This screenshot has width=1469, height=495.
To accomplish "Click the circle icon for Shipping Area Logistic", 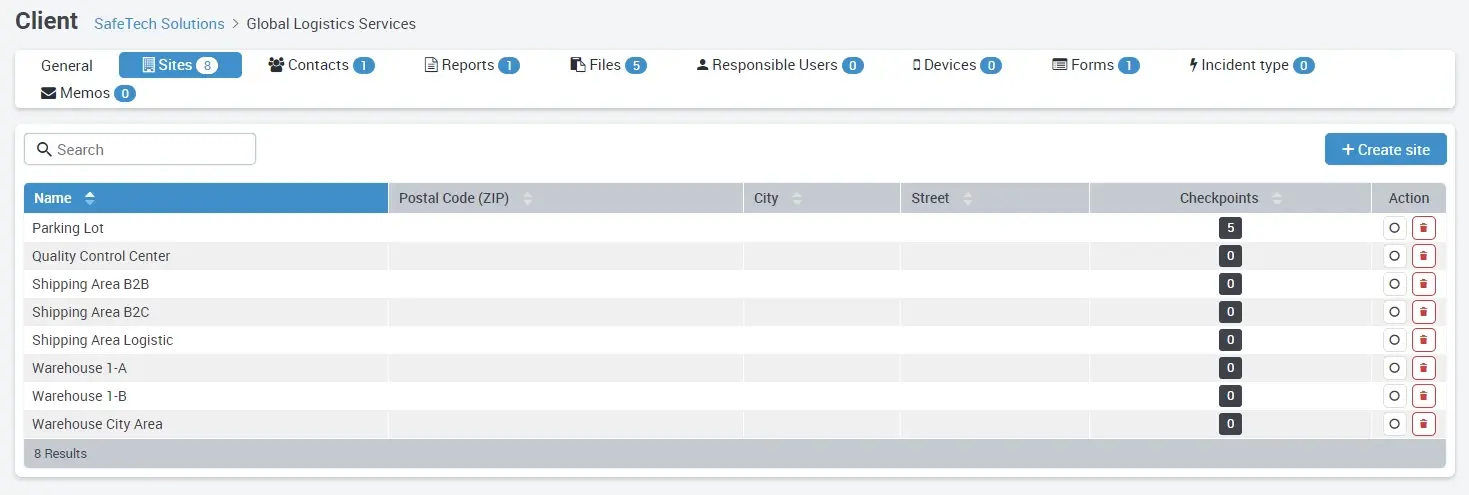I will [1394, 340].
